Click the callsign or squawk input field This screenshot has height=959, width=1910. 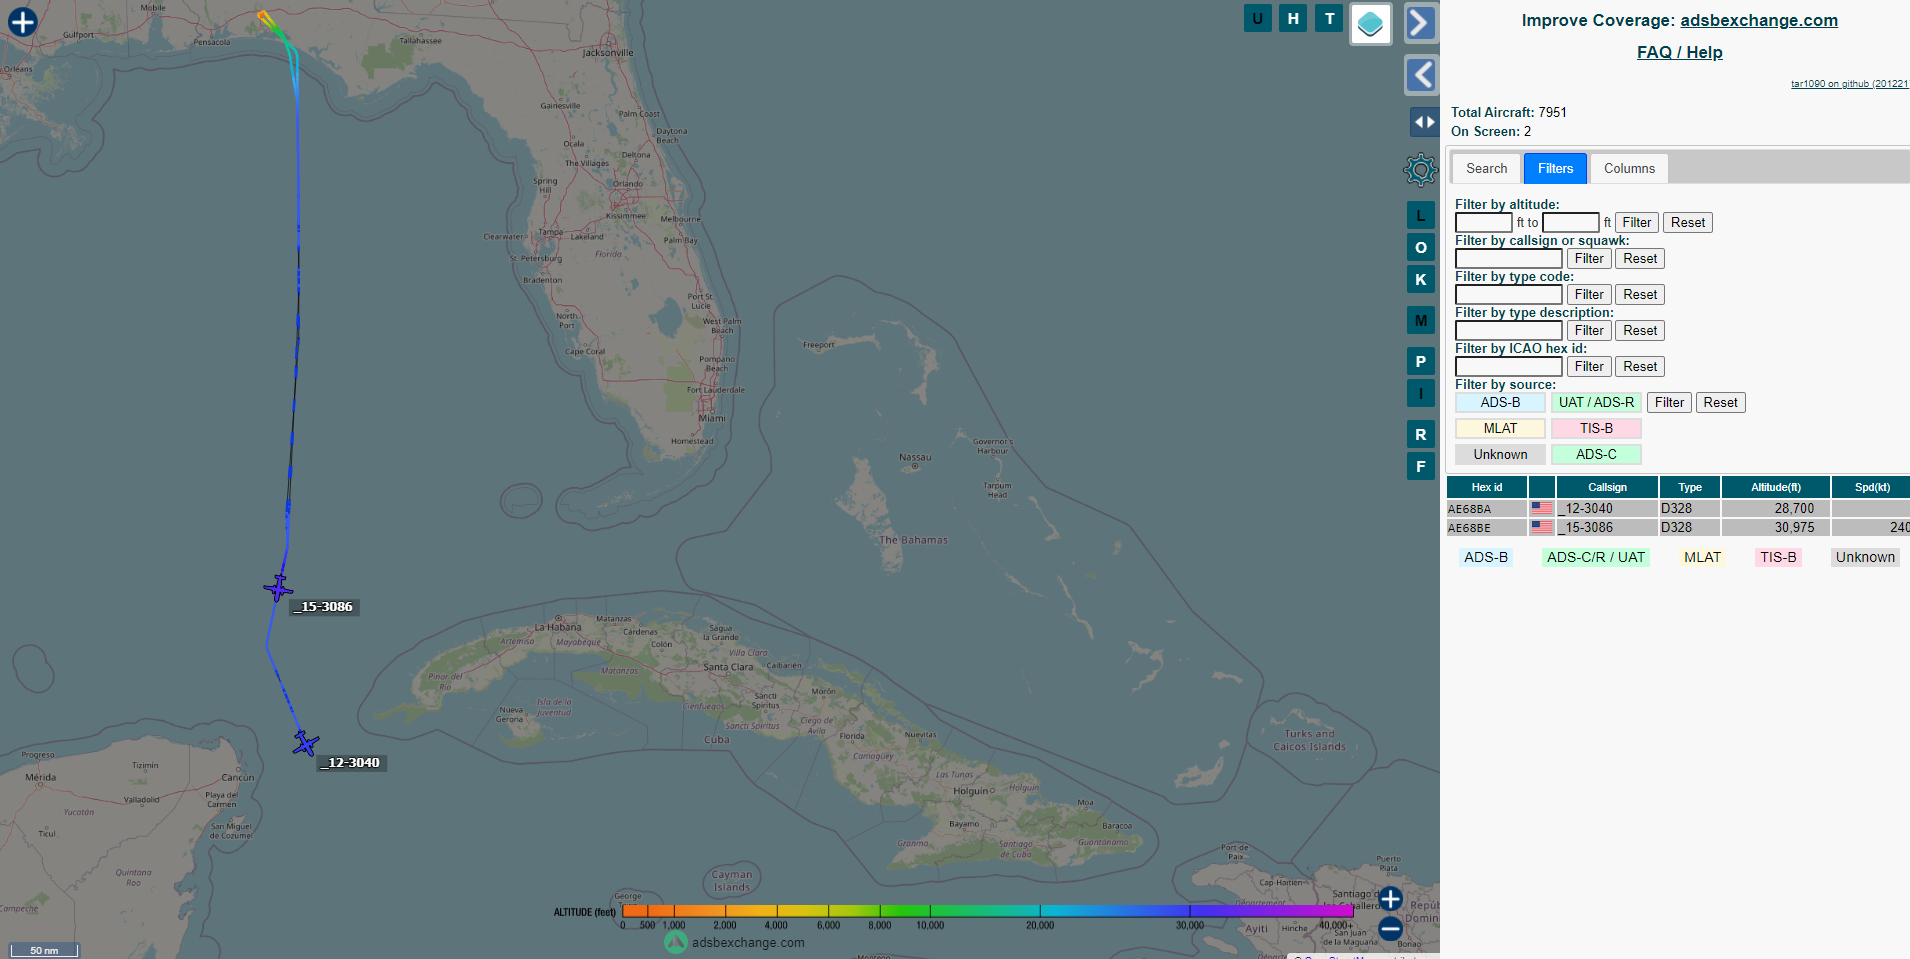[1509, 258]
